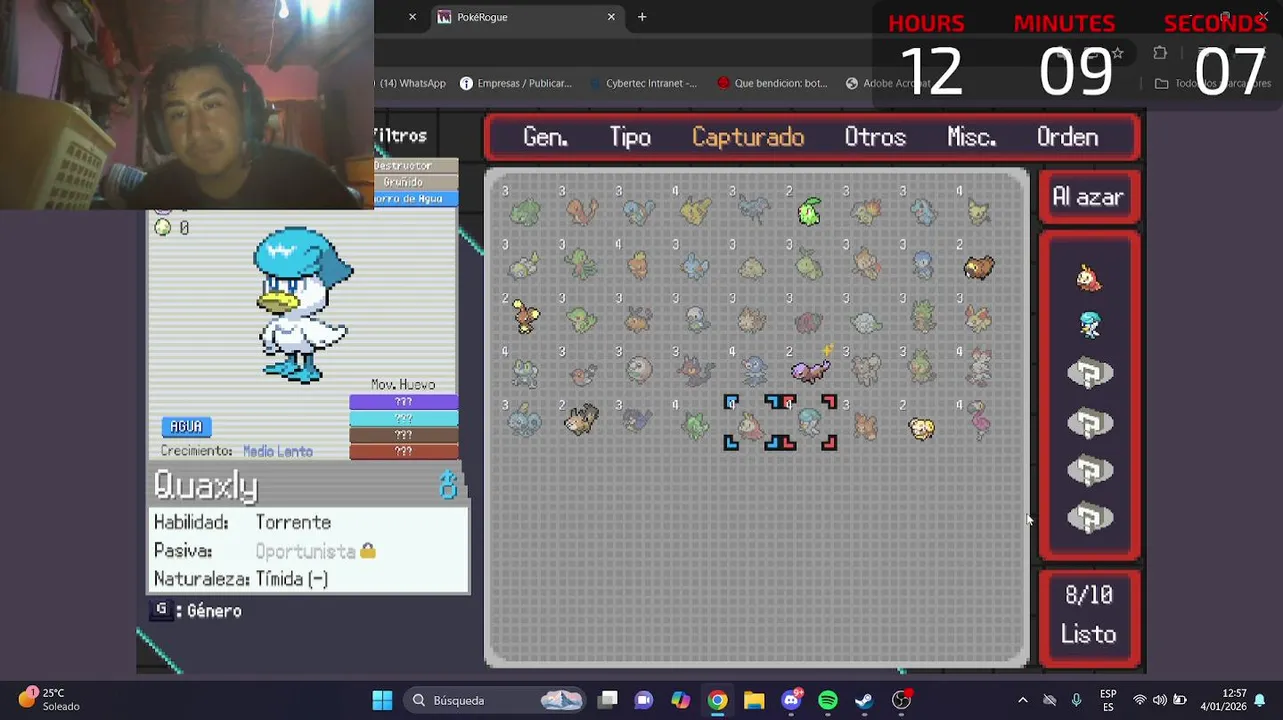The height and width of the screenshot is (720, 1283).
Task: Choose Piplup in the starter grid
Action: 923,265
